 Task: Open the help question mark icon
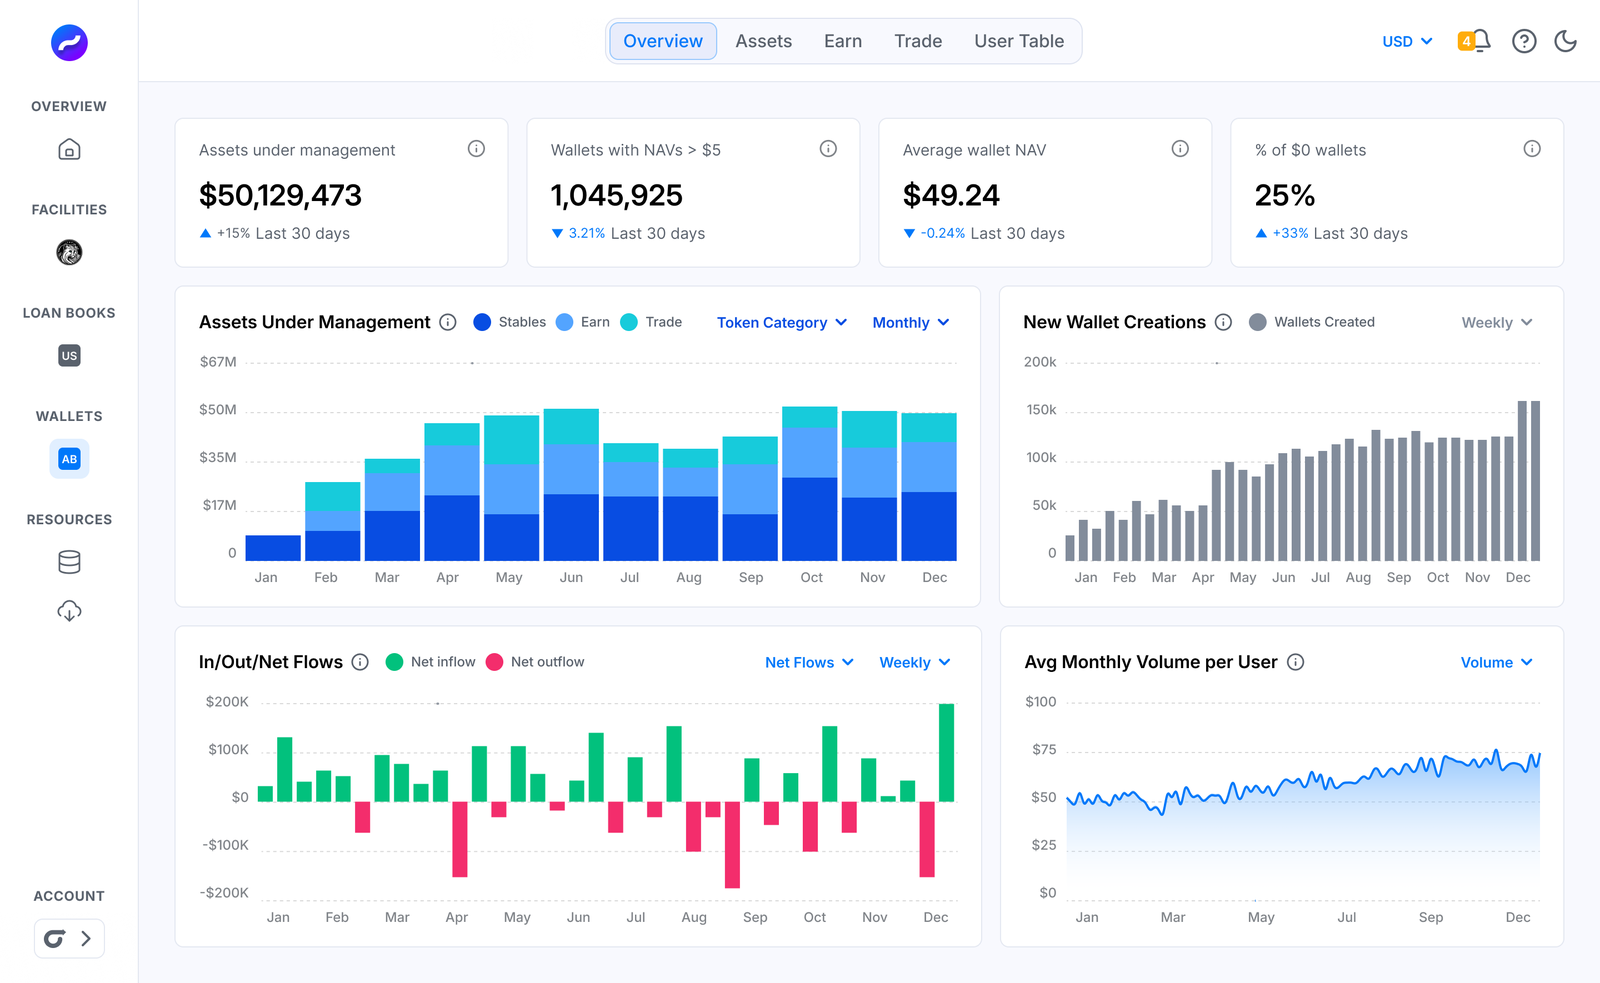1524,41
